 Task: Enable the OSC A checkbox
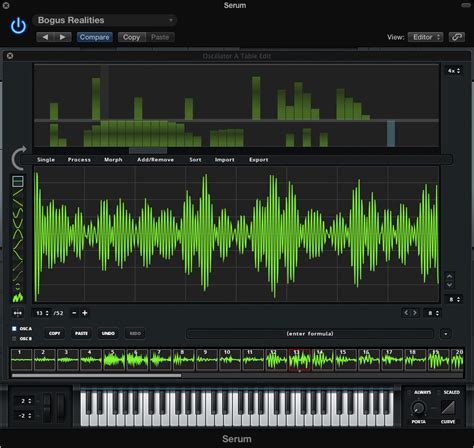[x=14, y=329]
